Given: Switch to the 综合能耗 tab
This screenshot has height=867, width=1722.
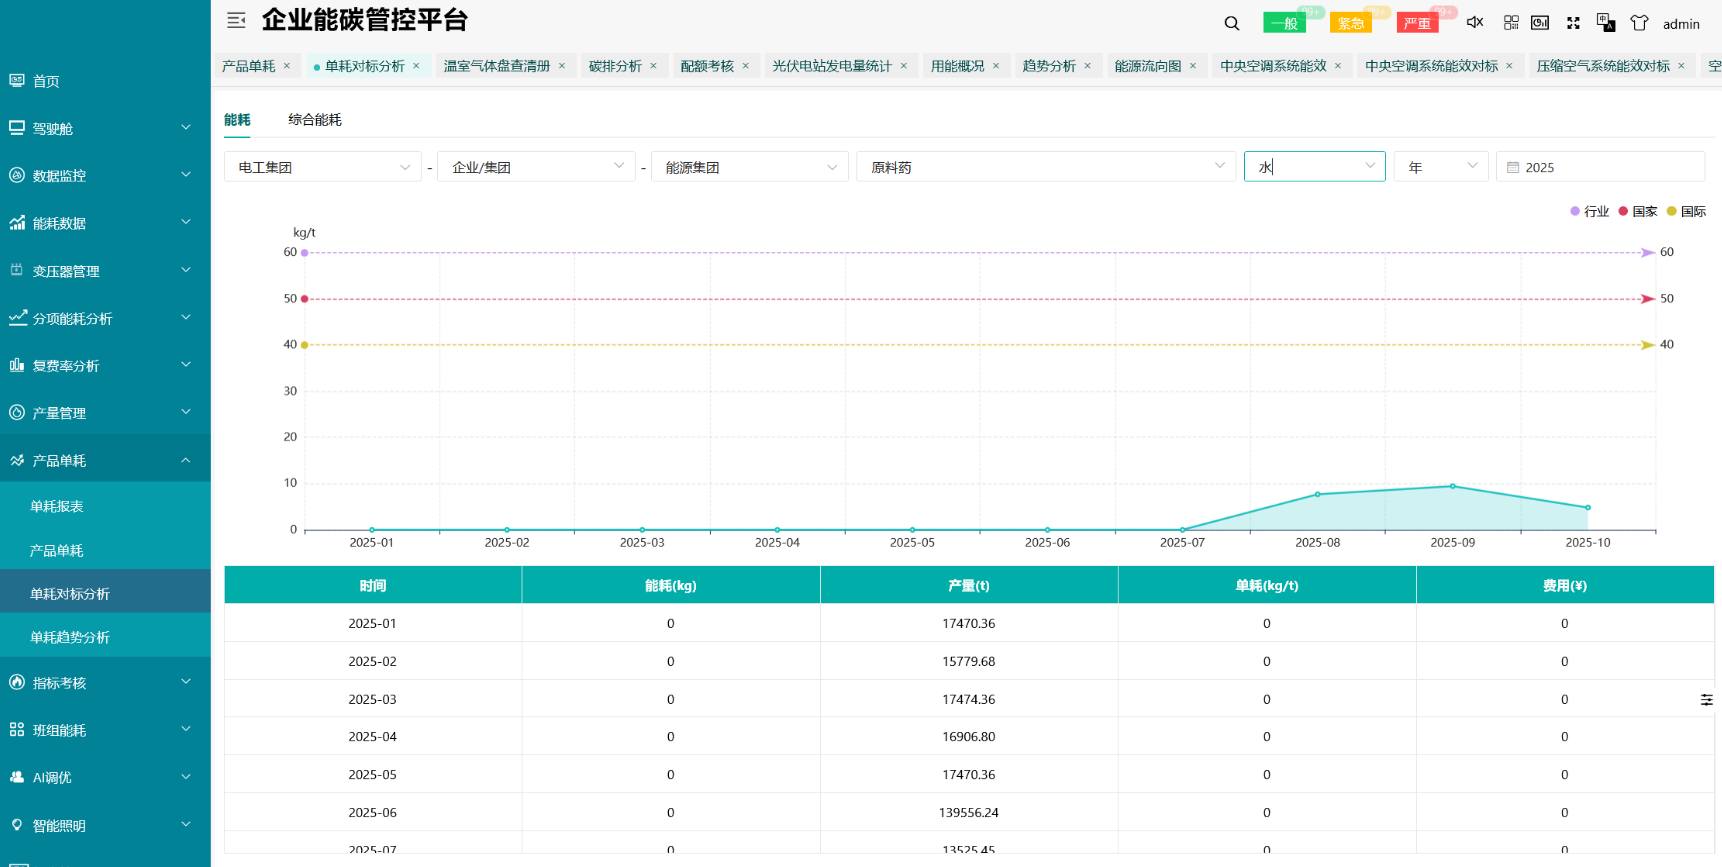Looking at the screenshot, I should (x=315, y=120).
